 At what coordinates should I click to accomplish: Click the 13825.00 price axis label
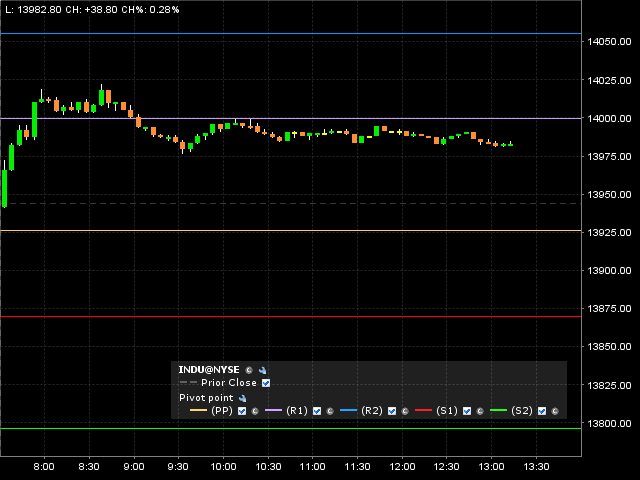pos(609,385)
